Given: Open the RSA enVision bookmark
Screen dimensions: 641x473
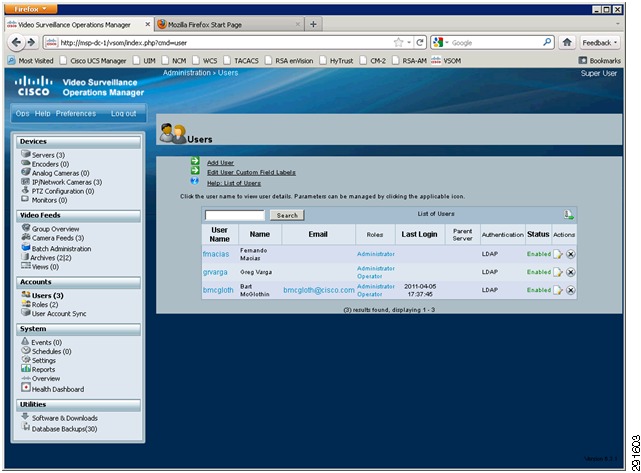Looking at the screenshot, I should tap(289, 61).
